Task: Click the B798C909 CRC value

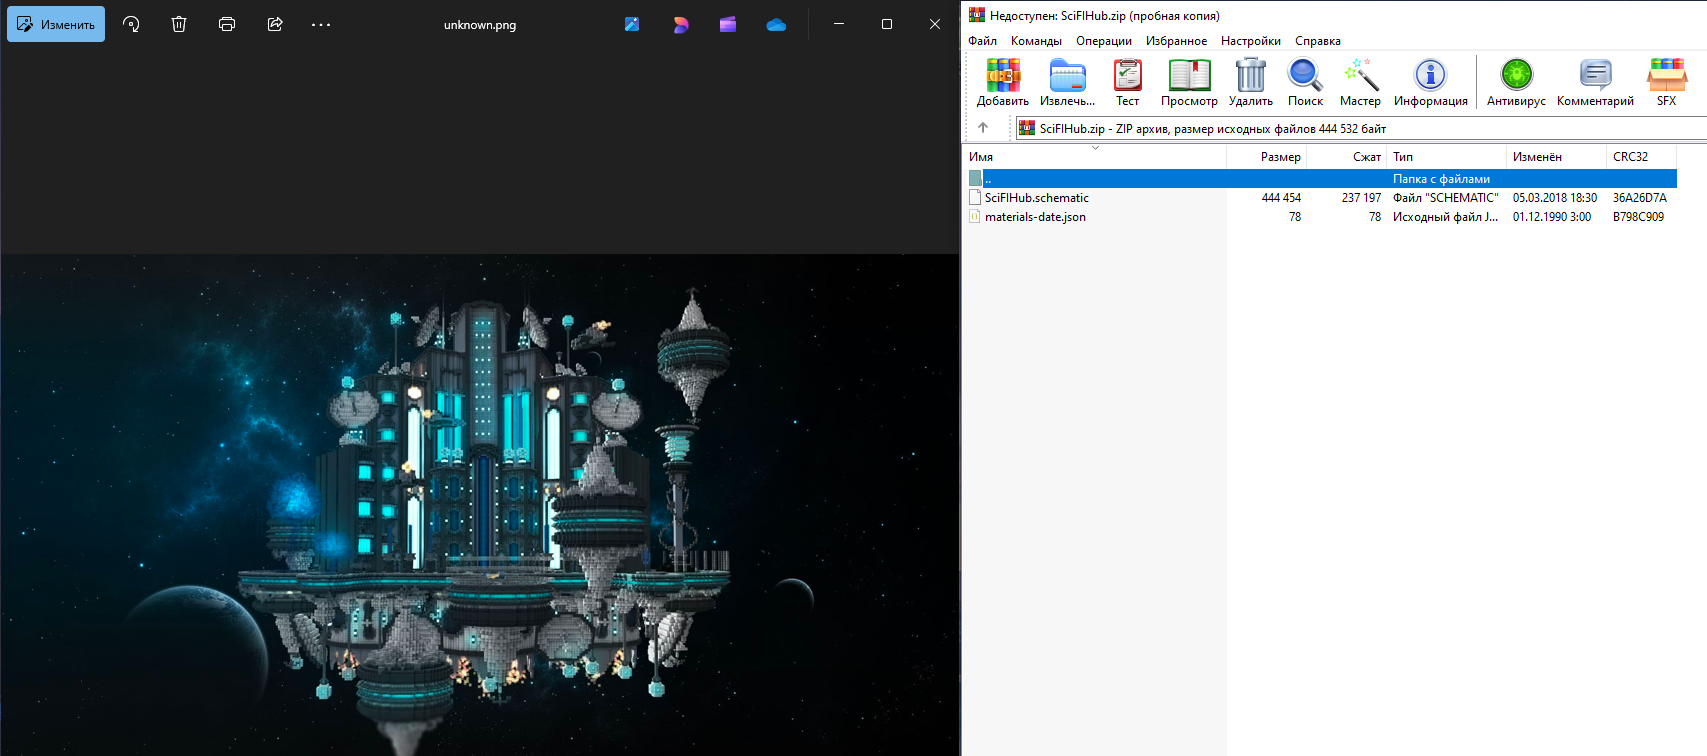Action: tap(1638, 217)
